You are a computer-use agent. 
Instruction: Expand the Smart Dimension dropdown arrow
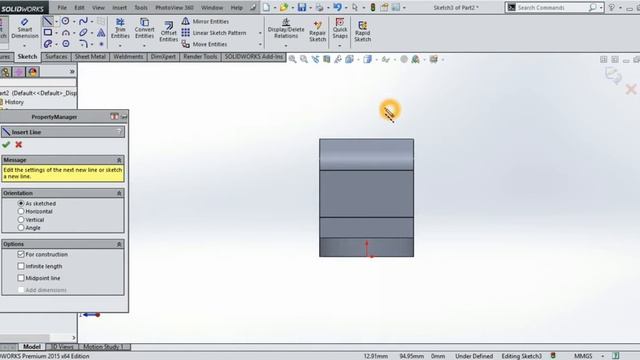tap(24, 45)
